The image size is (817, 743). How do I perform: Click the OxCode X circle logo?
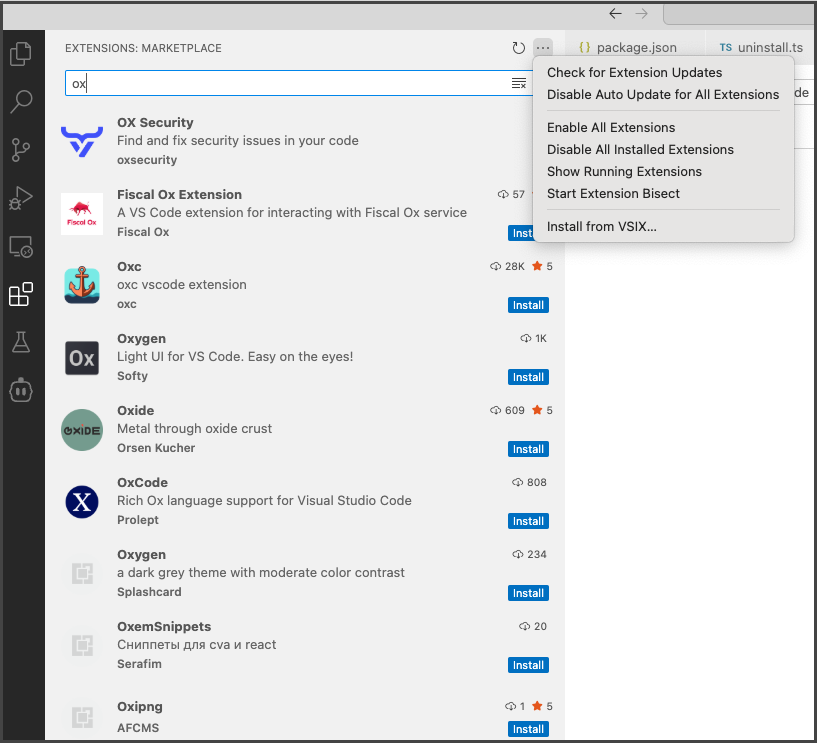pos(82,502)
